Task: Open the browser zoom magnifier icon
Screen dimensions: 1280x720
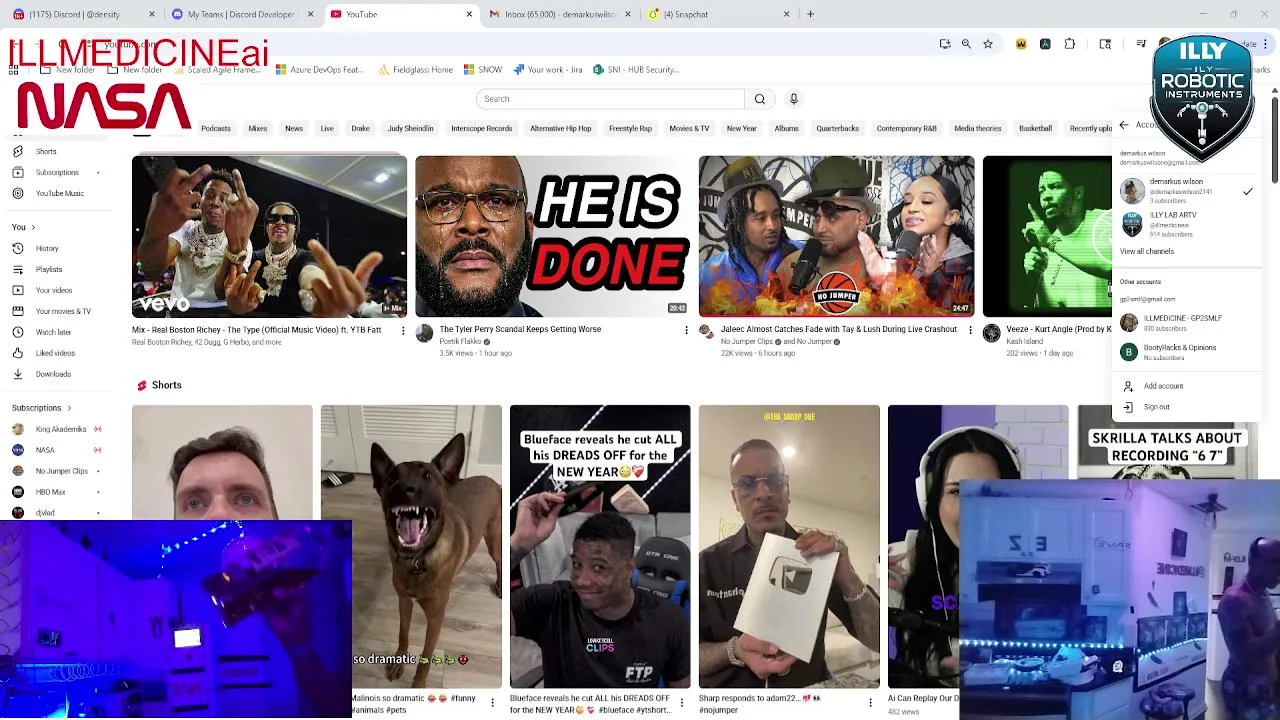Action: (x=966, y=44)
